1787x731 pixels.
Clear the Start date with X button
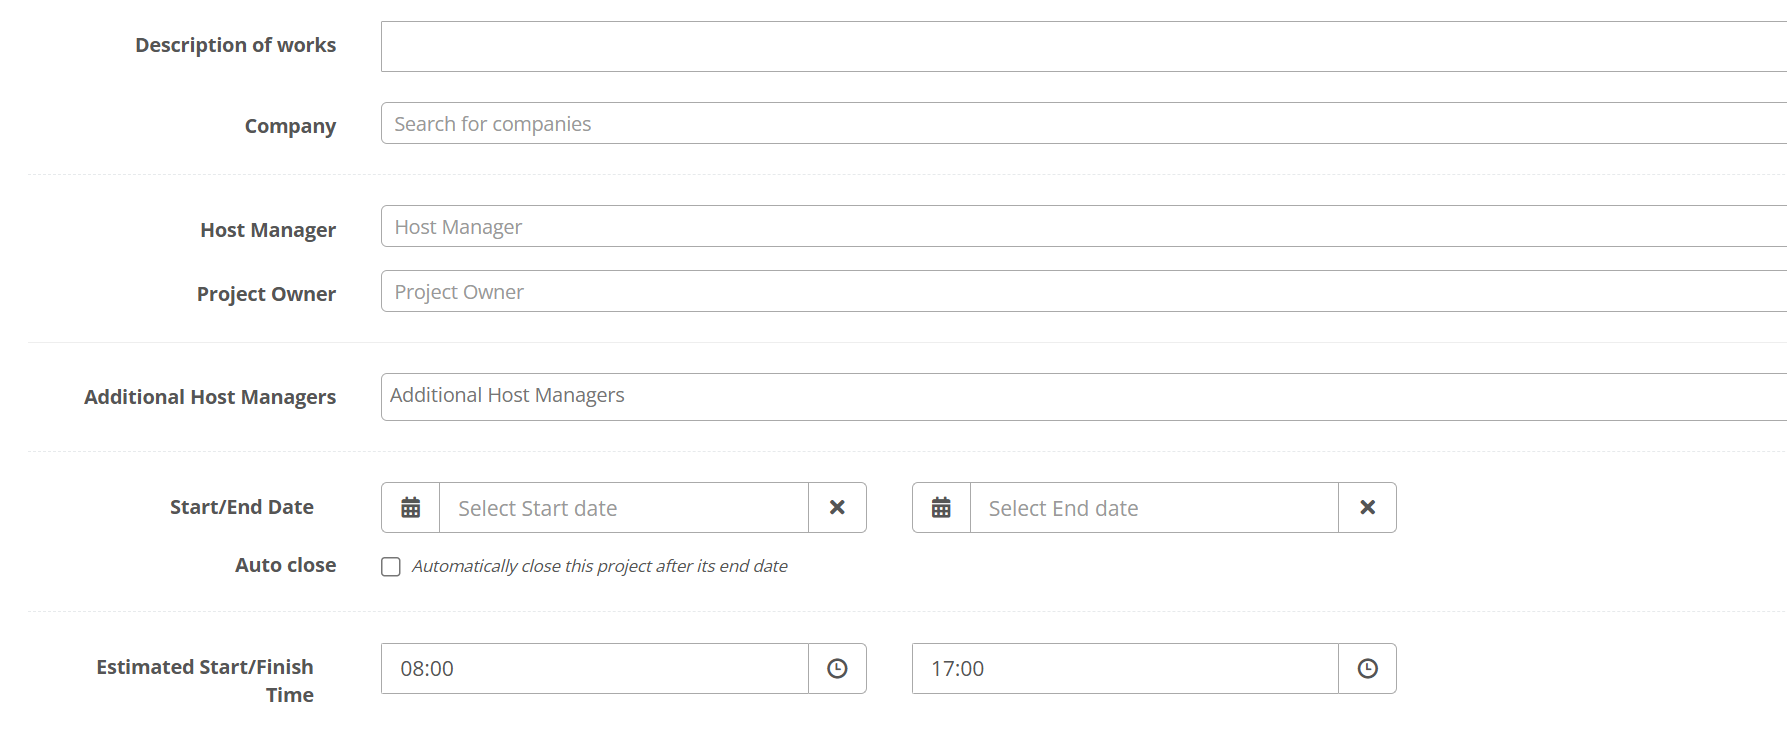(837, 508)
